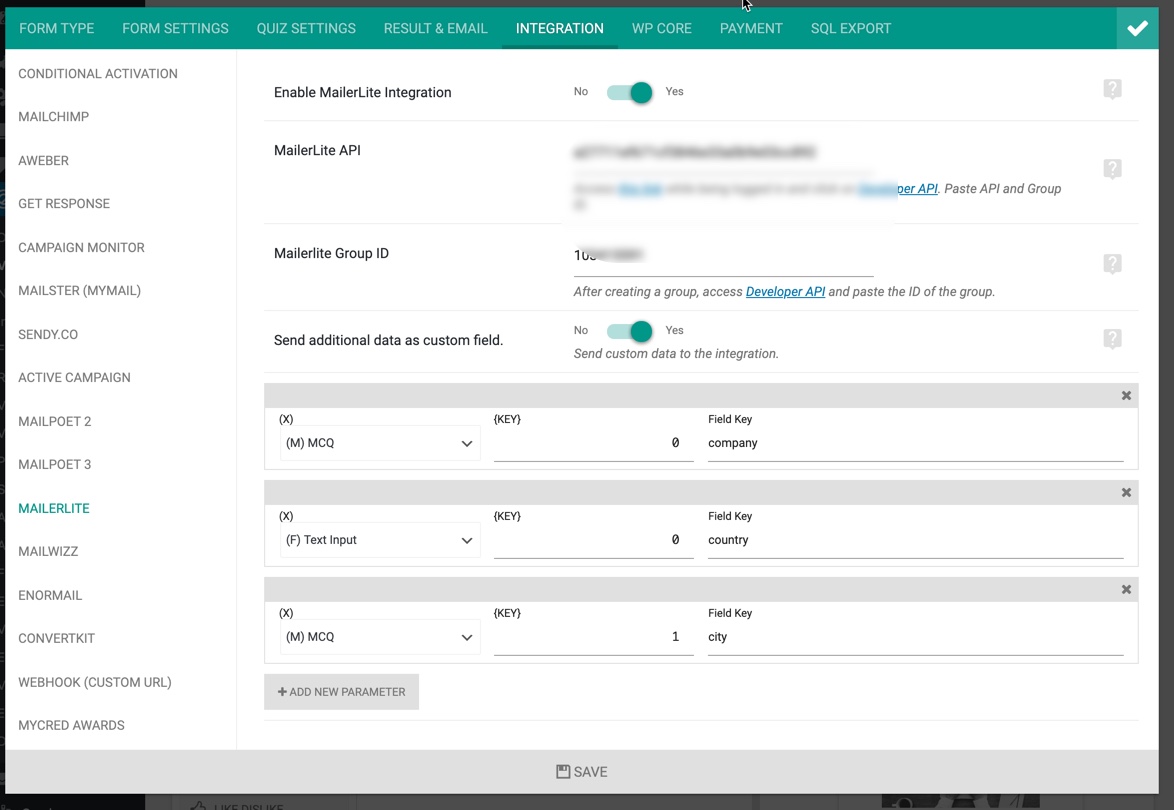The image size is (1174, 810).
Task: Click Field Key input containing country
Action: (x=915, y=540)
